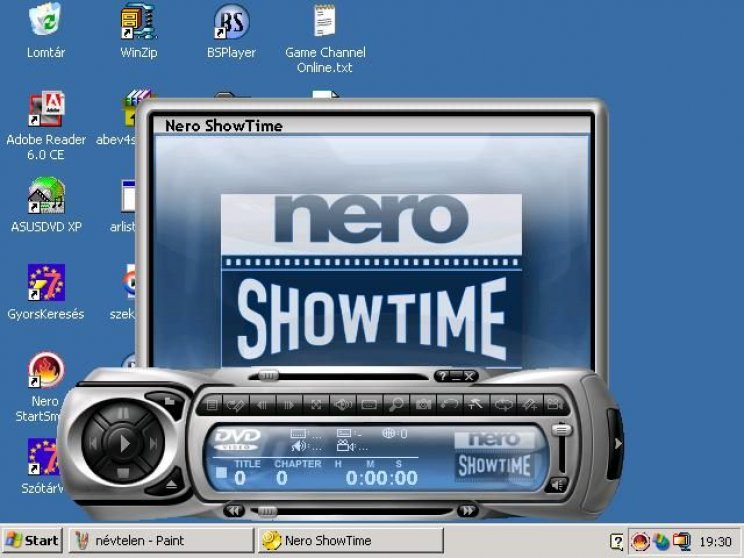Open preferences with the hammer icon
The image size is (744, 558).
tap(475, 405)
